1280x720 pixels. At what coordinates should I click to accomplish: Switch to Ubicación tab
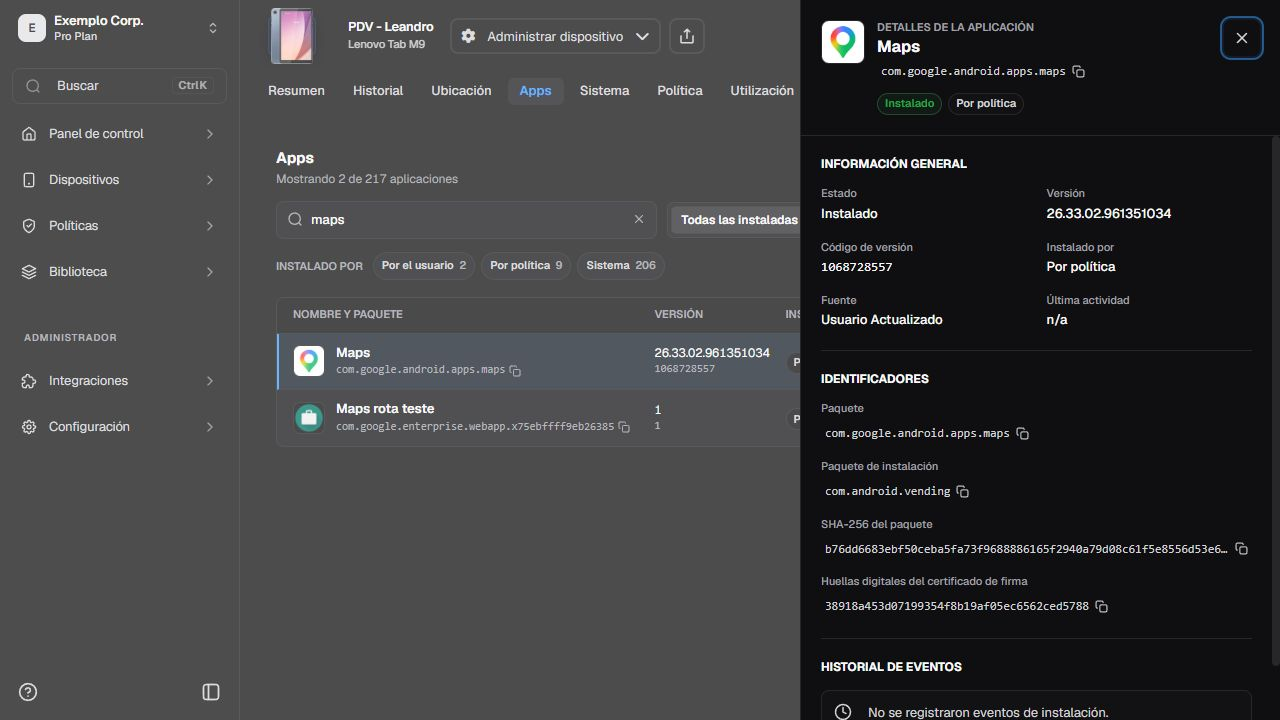coord(461,91)
